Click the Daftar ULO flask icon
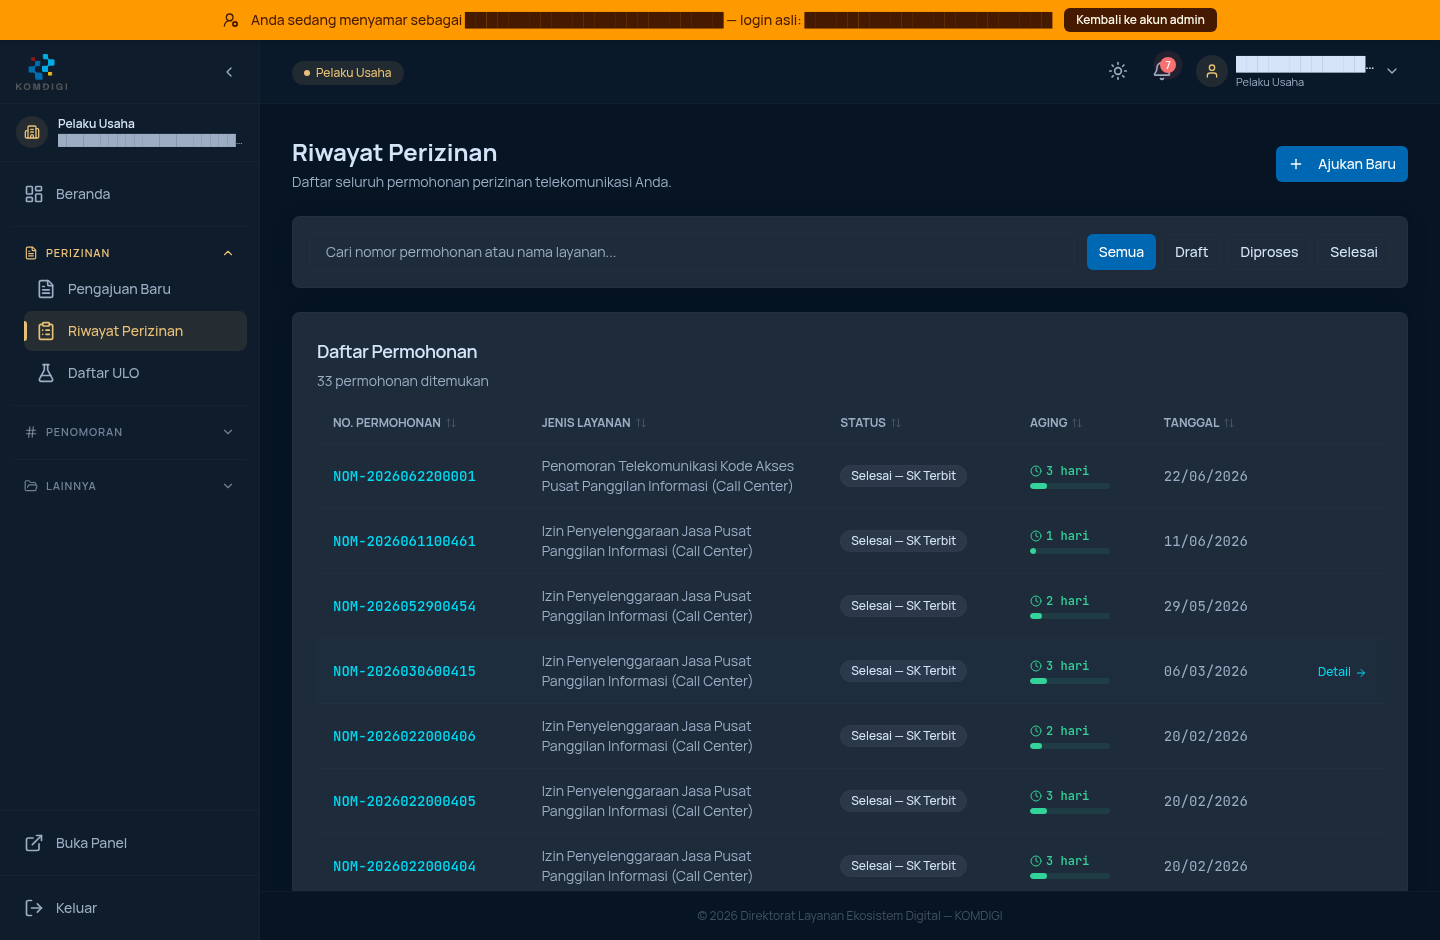Screen dimensions: 1440x940 [46, 373]
